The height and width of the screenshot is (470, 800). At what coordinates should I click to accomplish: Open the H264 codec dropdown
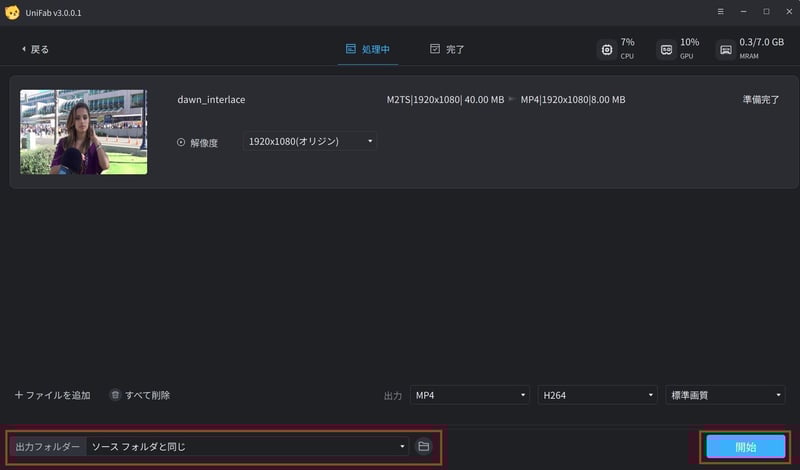pos(597,395)
